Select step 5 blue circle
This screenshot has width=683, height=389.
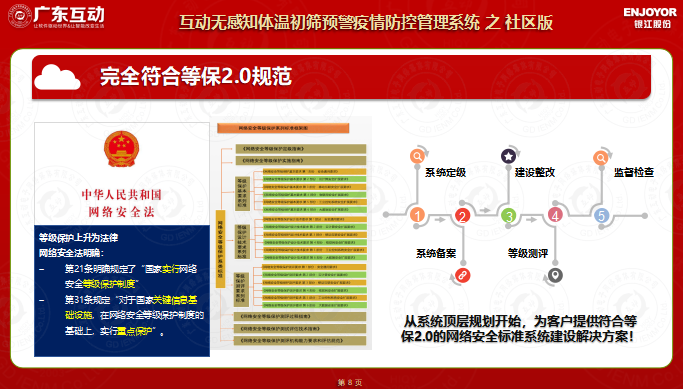601,215
